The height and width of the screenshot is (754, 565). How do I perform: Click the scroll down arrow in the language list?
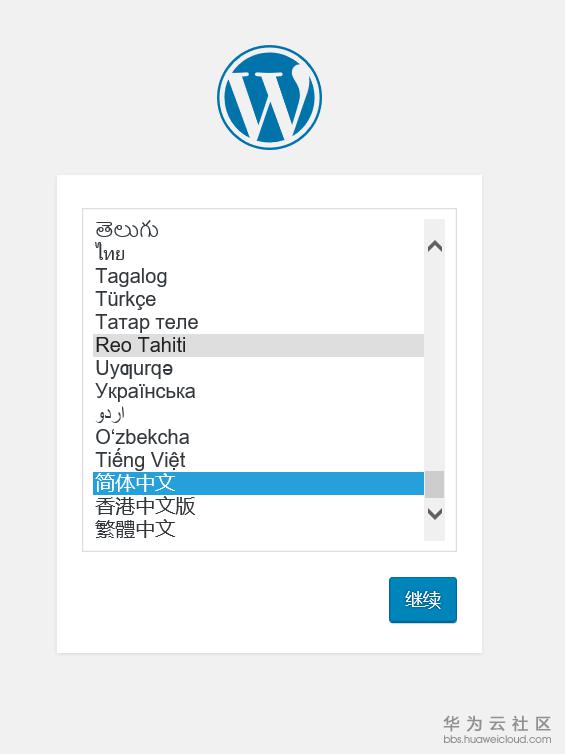[x=435, y=514]
